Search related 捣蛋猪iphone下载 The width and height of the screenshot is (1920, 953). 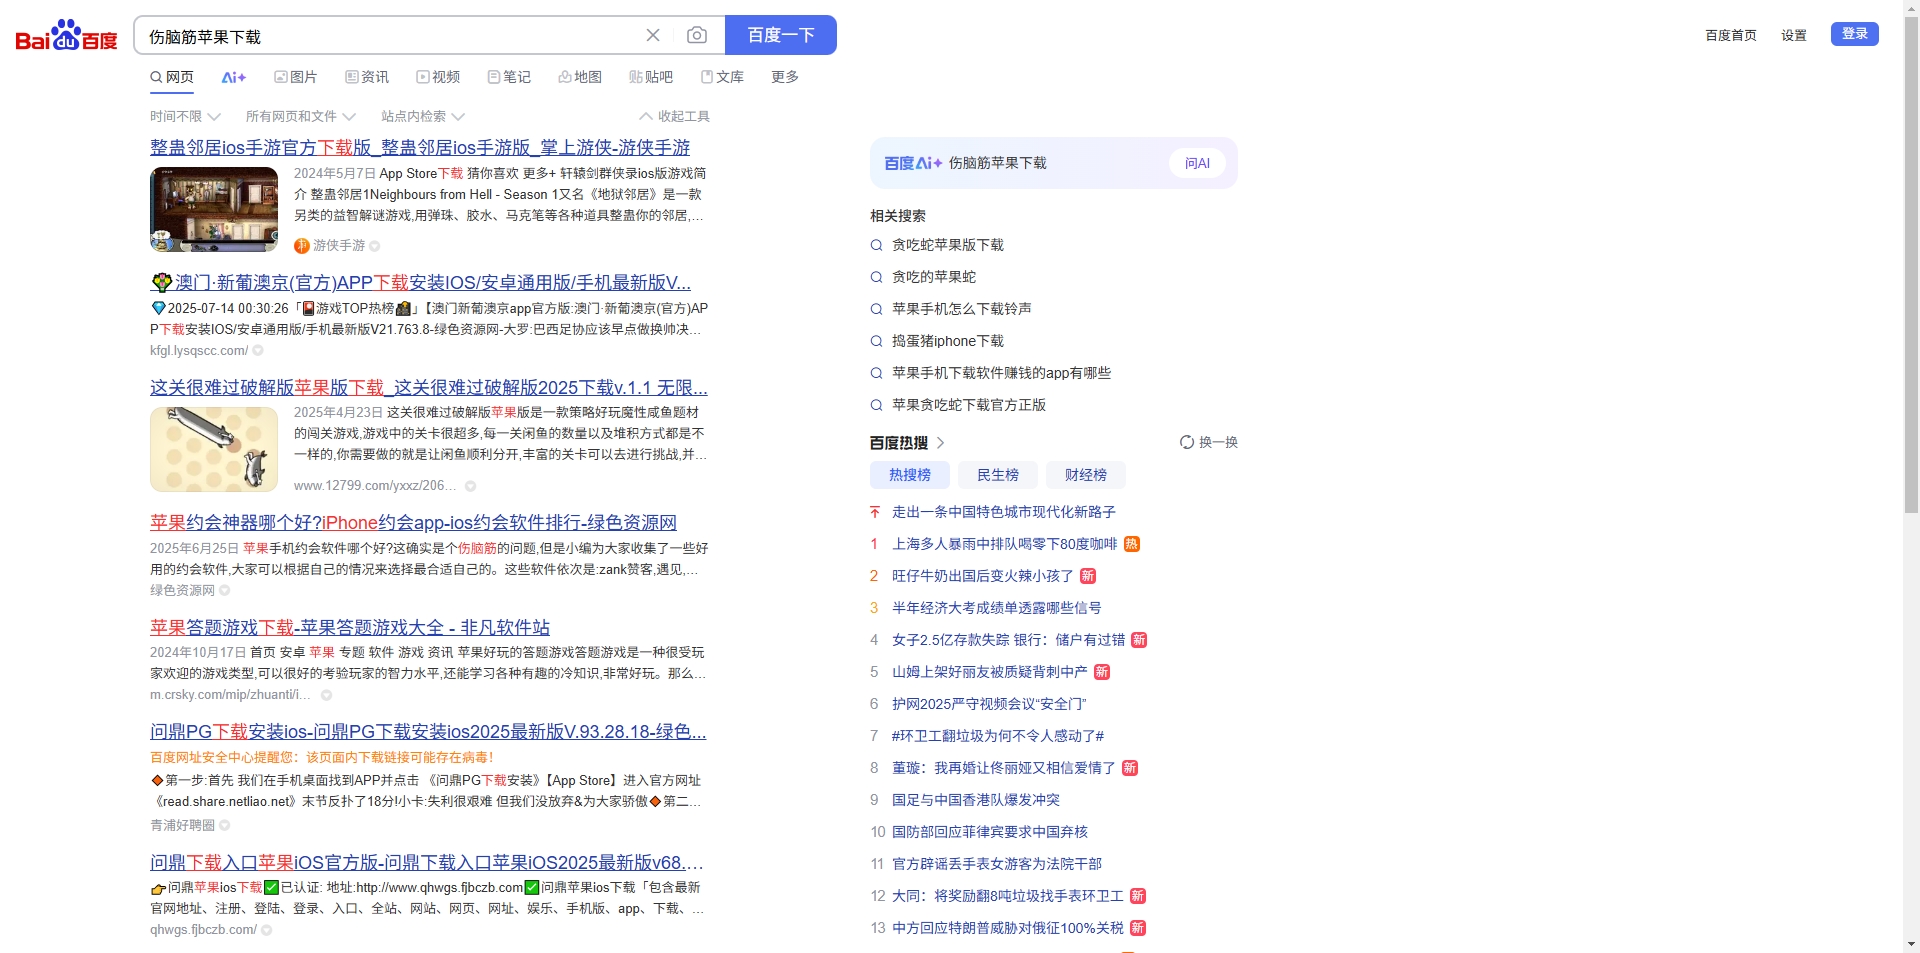(947, 341)
